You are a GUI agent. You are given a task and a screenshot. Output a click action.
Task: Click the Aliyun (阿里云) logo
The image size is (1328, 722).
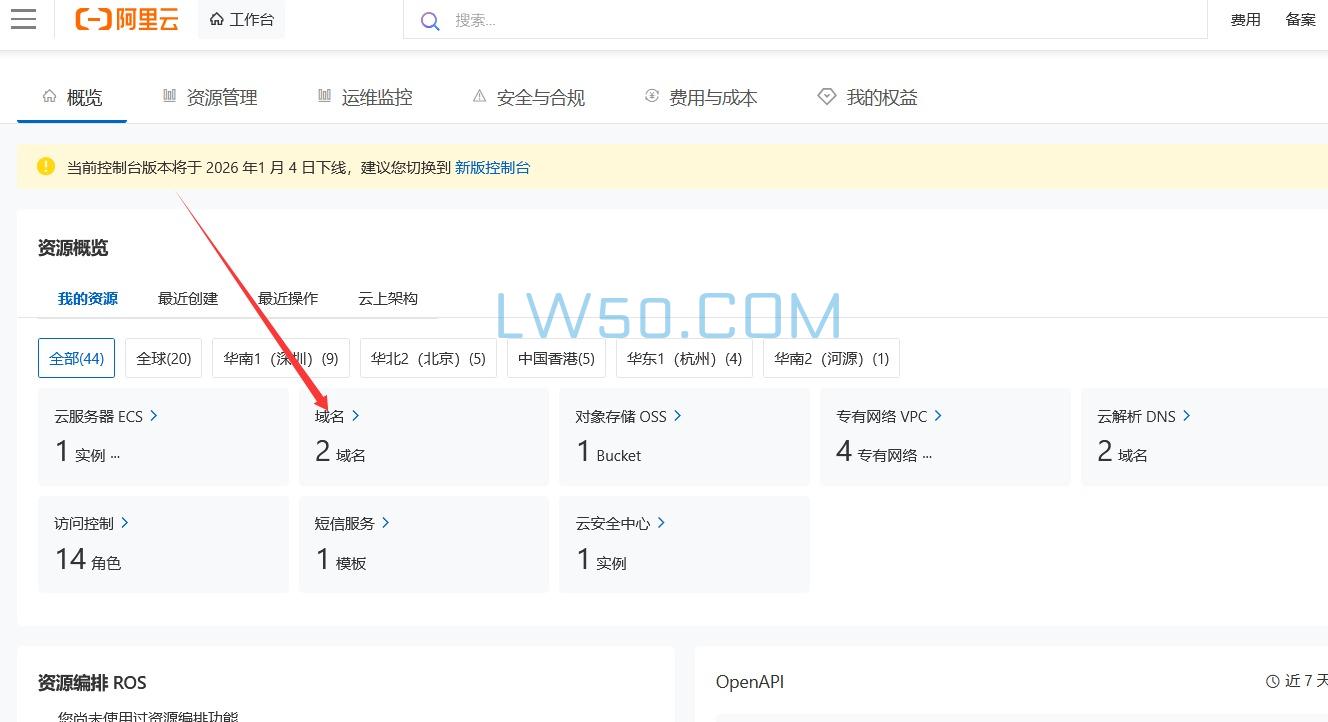(127, 19)
